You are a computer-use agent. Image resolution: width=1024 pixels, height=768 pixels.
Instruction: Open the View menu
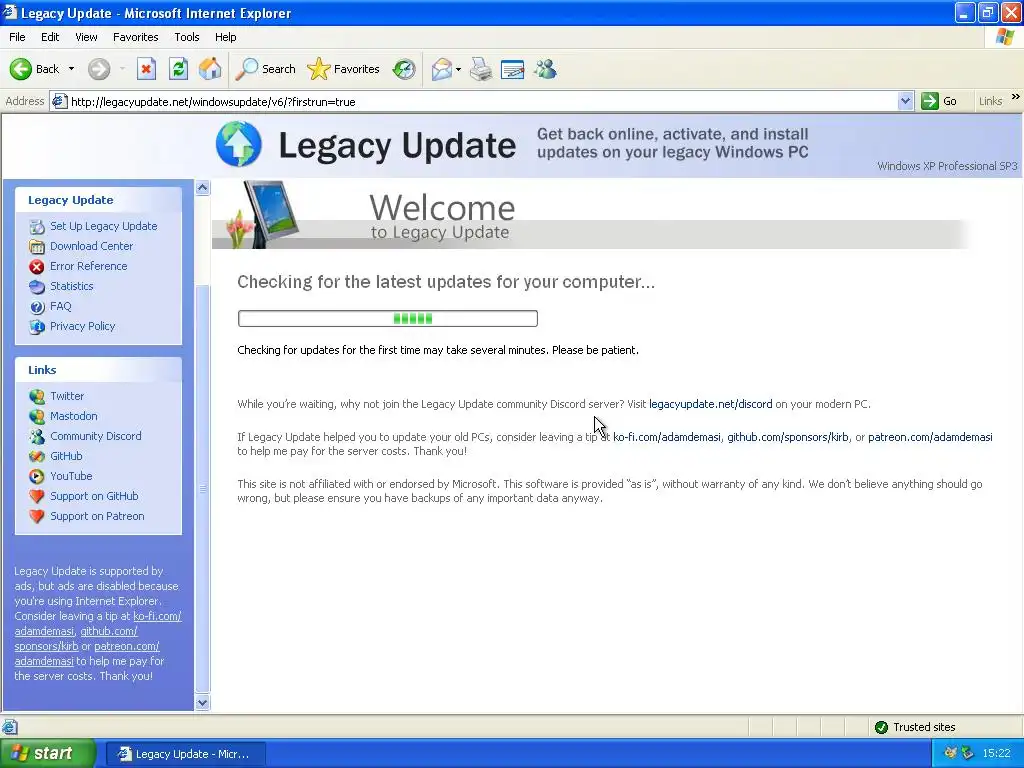coord(86,37)
